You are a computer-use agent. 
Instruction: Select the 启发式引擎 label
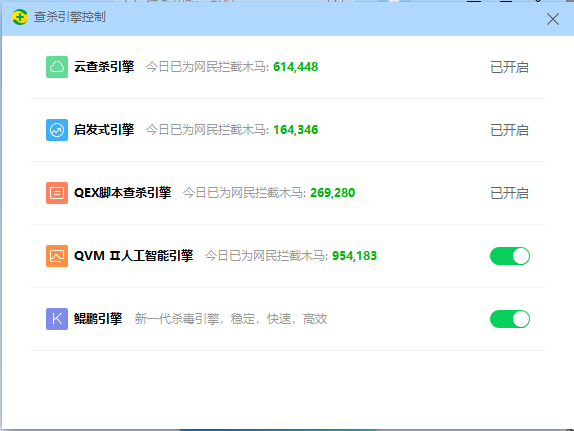(x=104, y=130)
